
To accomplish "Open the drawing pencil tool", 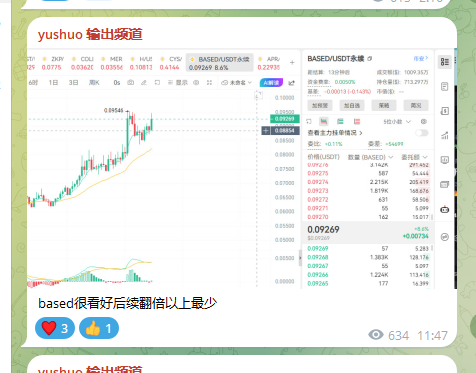I will click(144, 82).
